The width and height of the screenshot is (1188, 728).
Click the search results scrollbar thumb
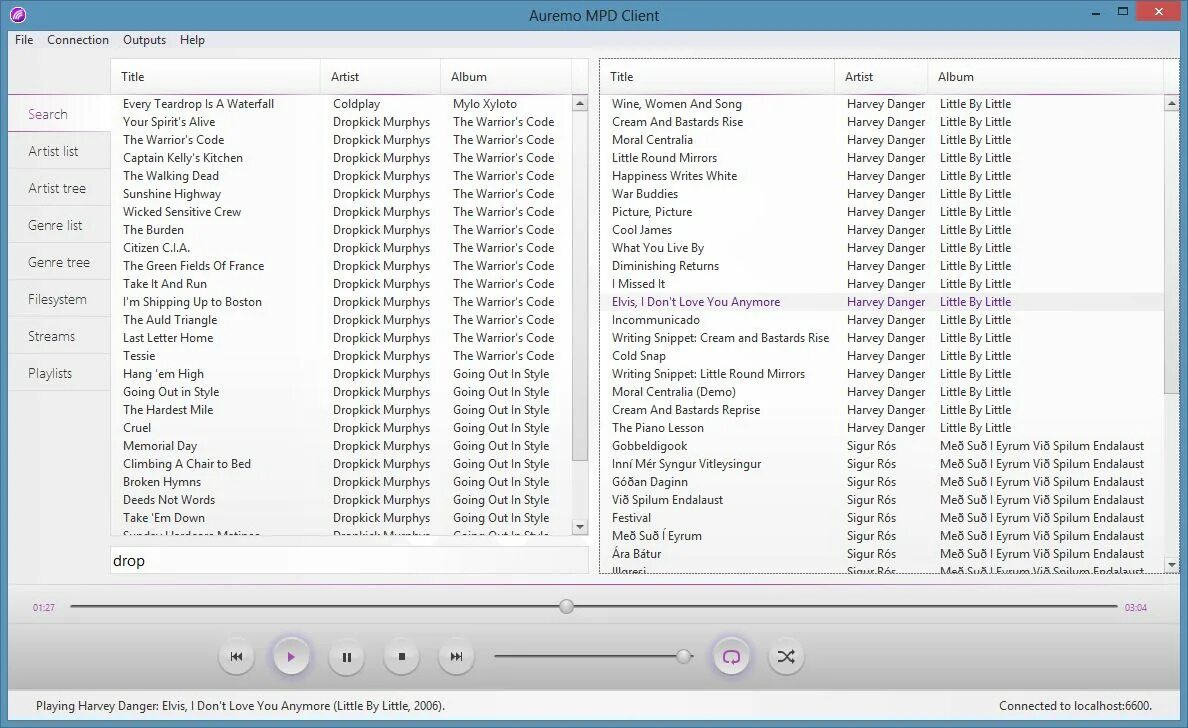tap(580, 286)
